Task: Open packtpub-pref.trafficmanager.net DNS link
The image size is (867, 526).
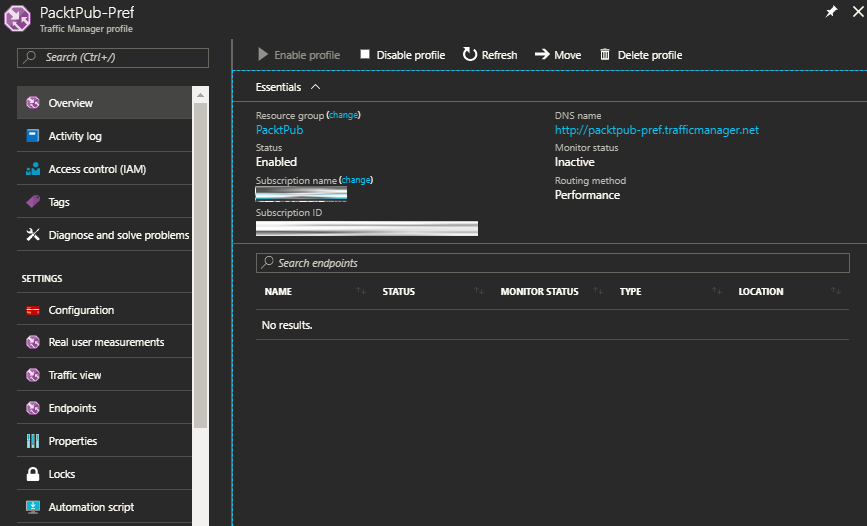Action: pyautogui.click(x=657, y=130)
